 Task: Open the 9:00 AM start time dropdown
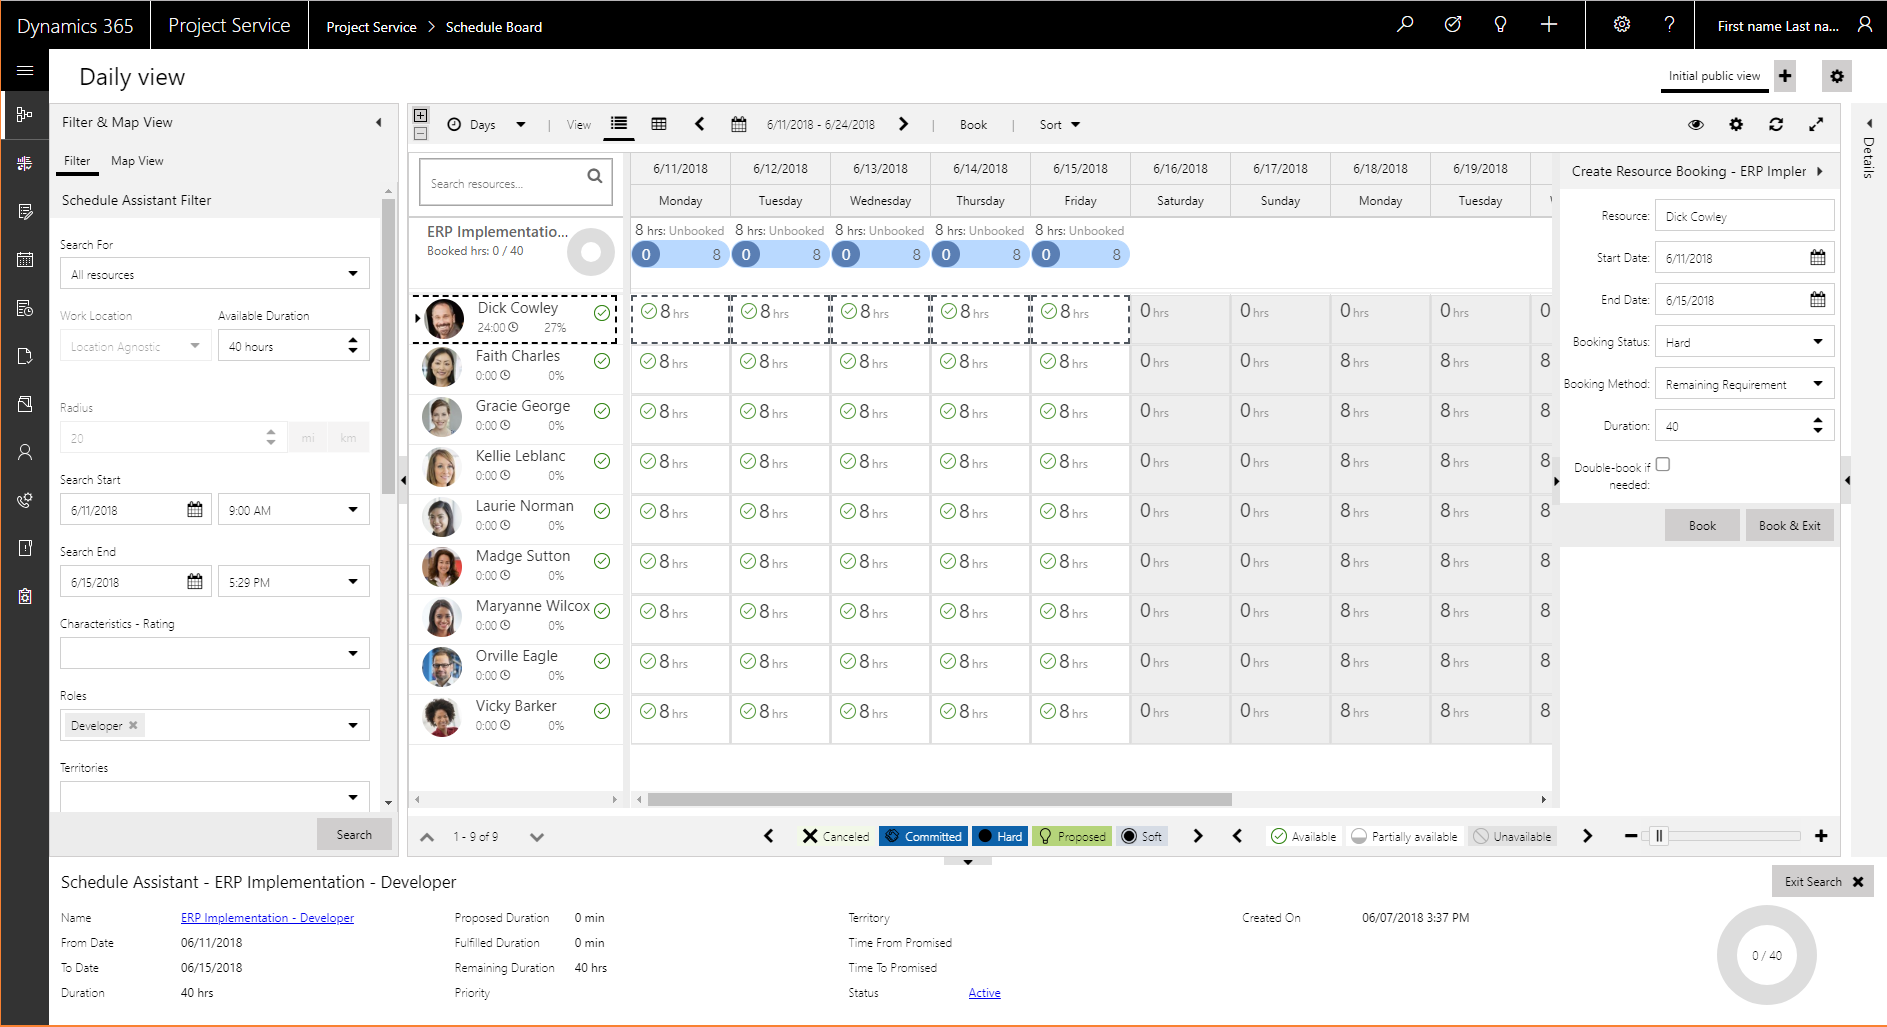point(294,510)
